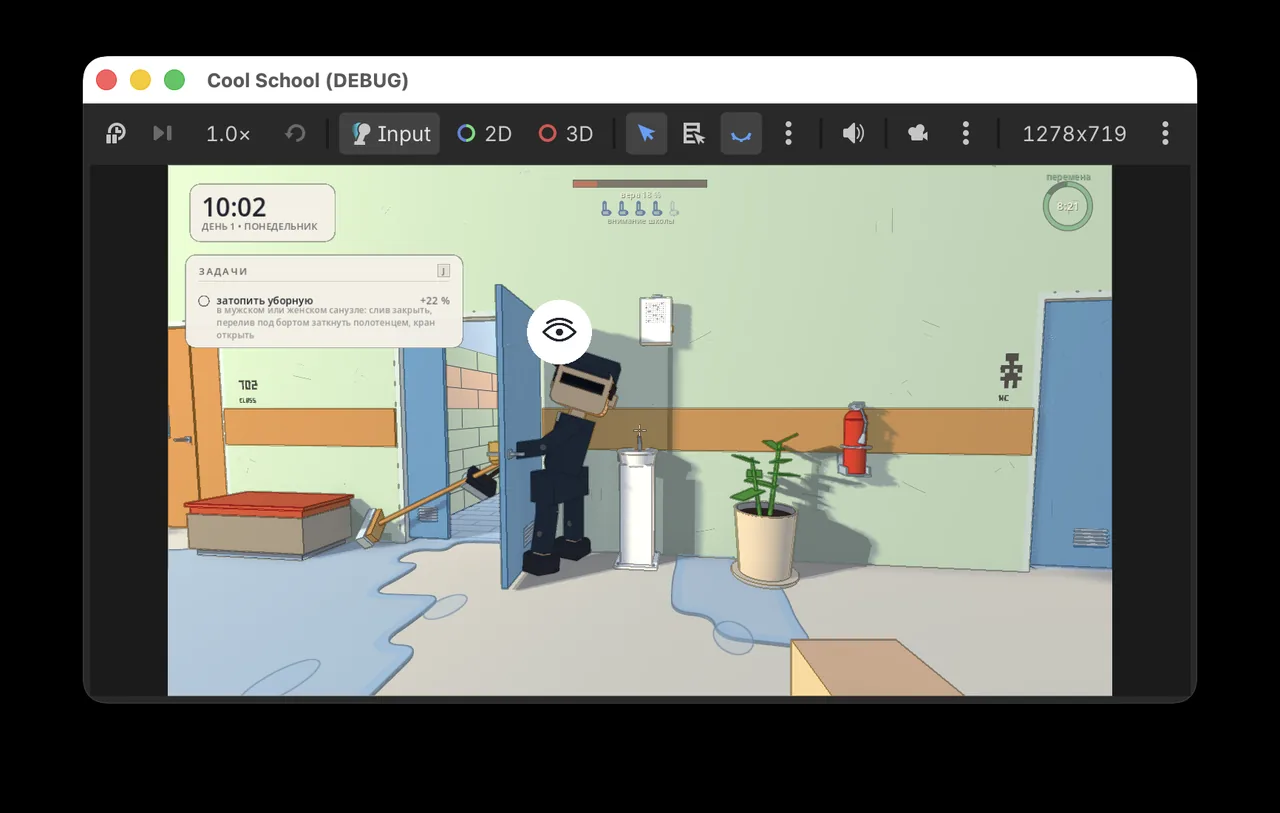Click the eye interaction bubble above character
1280x813 pixels.
coord(560,331)
